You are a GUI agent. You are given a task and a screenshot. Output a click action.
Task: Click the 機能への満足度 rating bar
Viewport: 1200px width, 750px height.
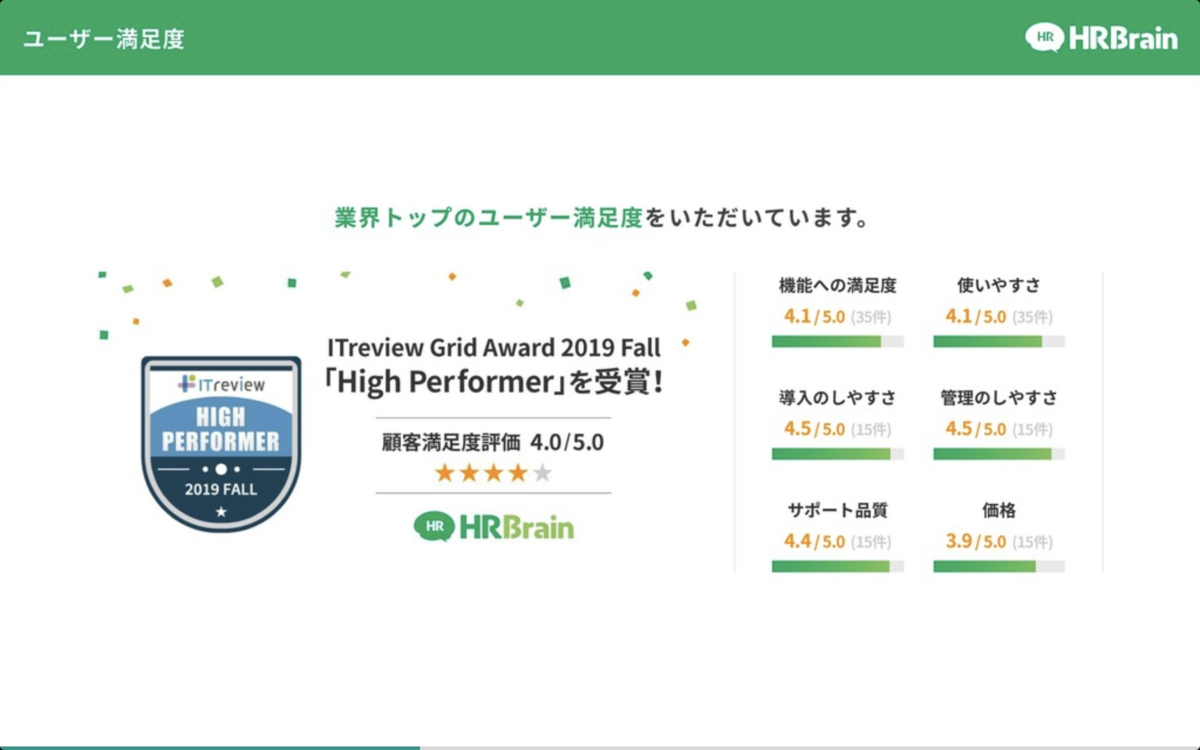(838, 341)
